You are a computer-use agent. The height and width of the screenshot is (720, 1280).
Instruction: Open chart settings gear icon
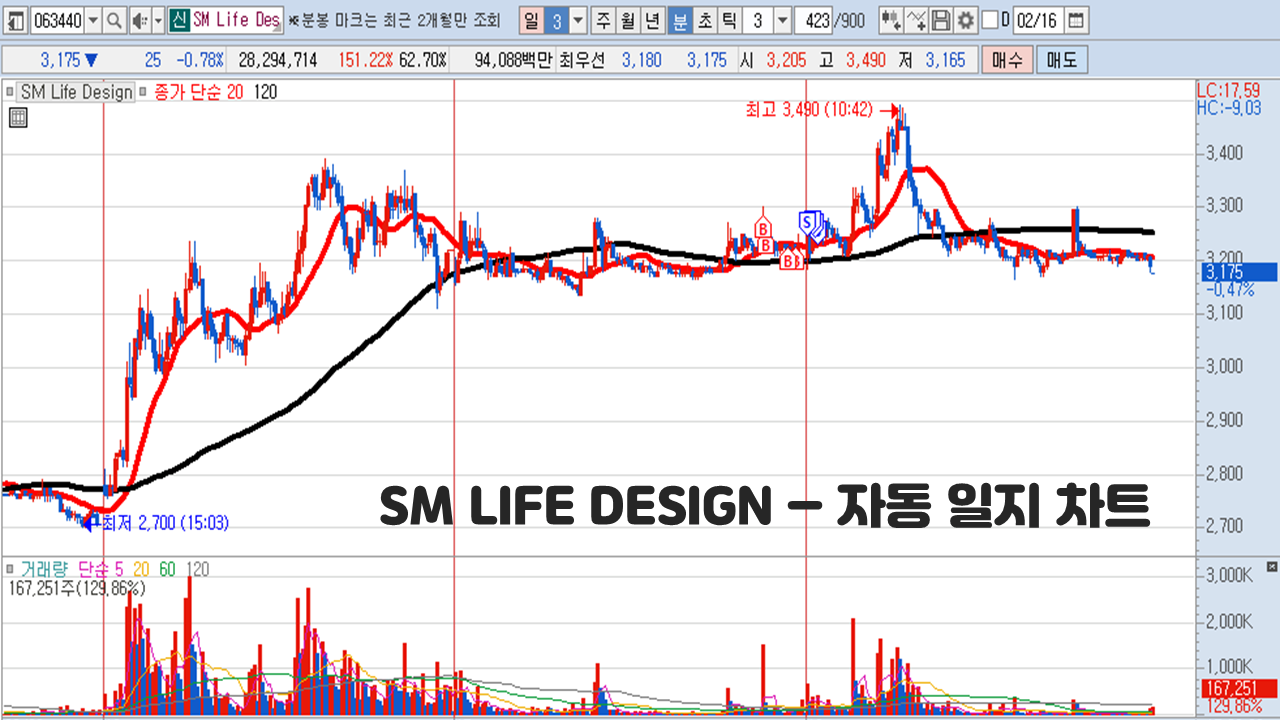[966, 20]
